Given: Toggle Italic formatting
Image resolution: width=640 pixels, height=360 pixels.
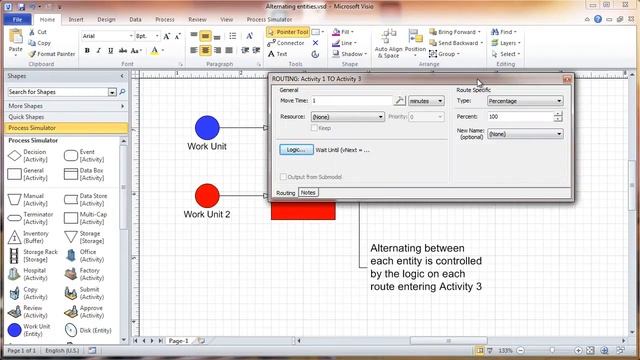Looking at the screenshot, I should 98,51.
